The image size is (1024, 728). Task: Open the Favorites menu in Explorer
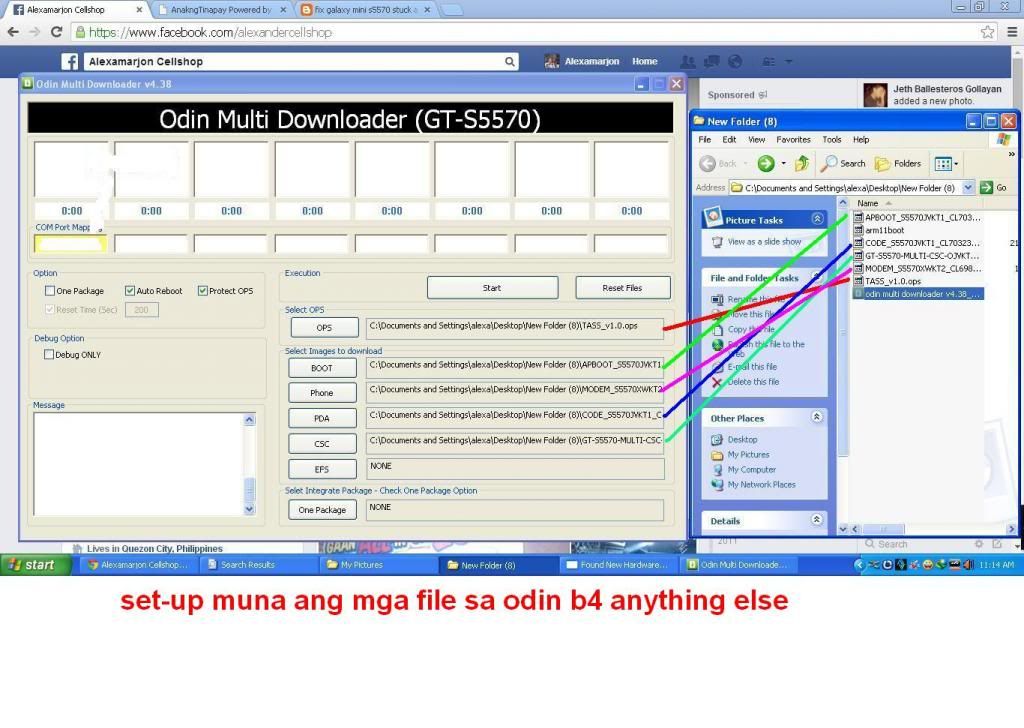click(x=793, y=140)
